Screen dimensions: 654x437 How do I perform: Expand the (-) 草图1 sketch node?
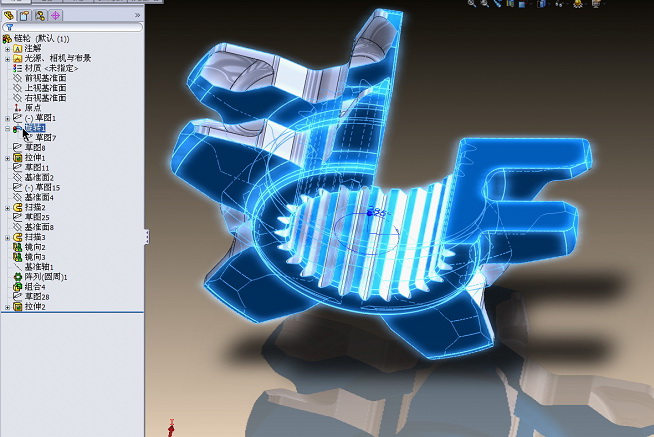point(7,118)
